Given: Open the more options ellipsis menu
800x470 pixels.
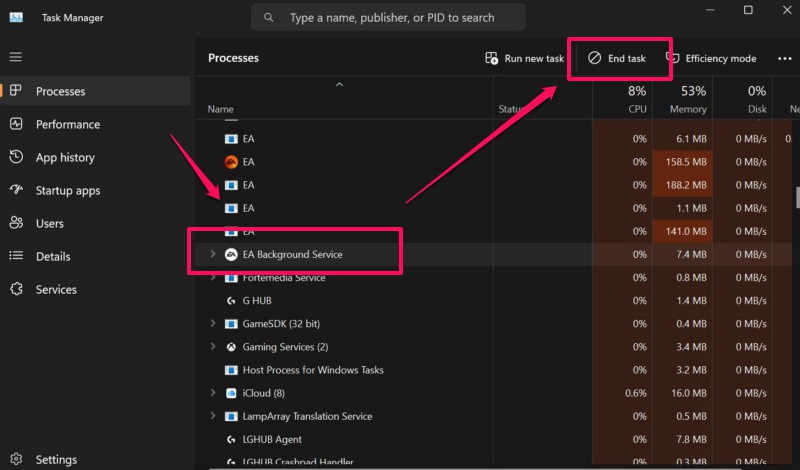Looking at the screenshot, I should (783, 59).
